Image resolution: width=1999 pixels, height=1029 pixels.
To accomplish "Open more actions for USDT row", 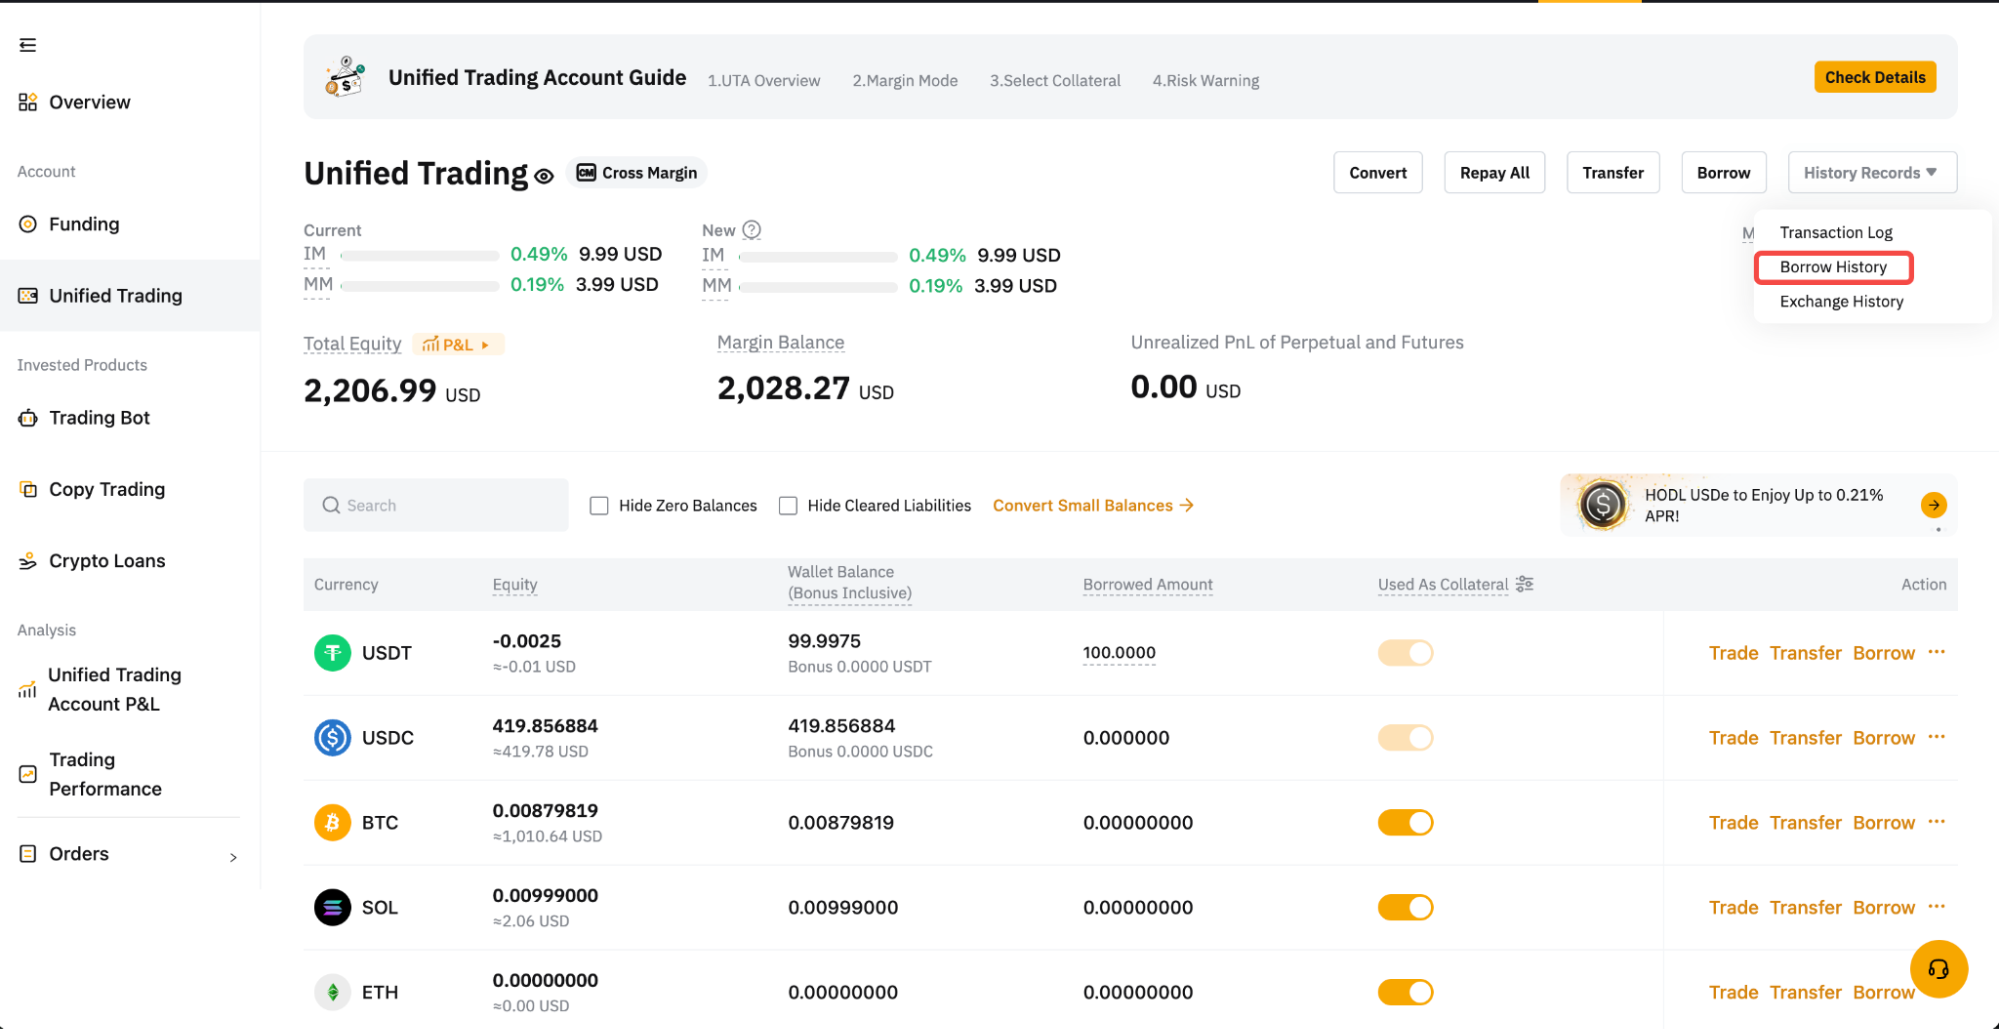I will [x=1937, y=652].
